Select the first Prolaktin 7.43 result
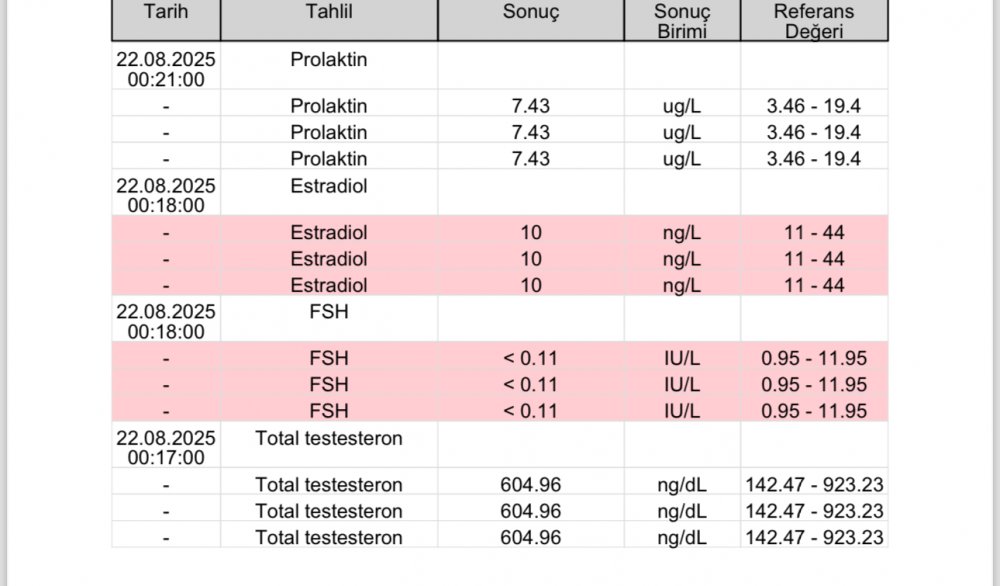1000x586 pixels. tap(531, 105)
